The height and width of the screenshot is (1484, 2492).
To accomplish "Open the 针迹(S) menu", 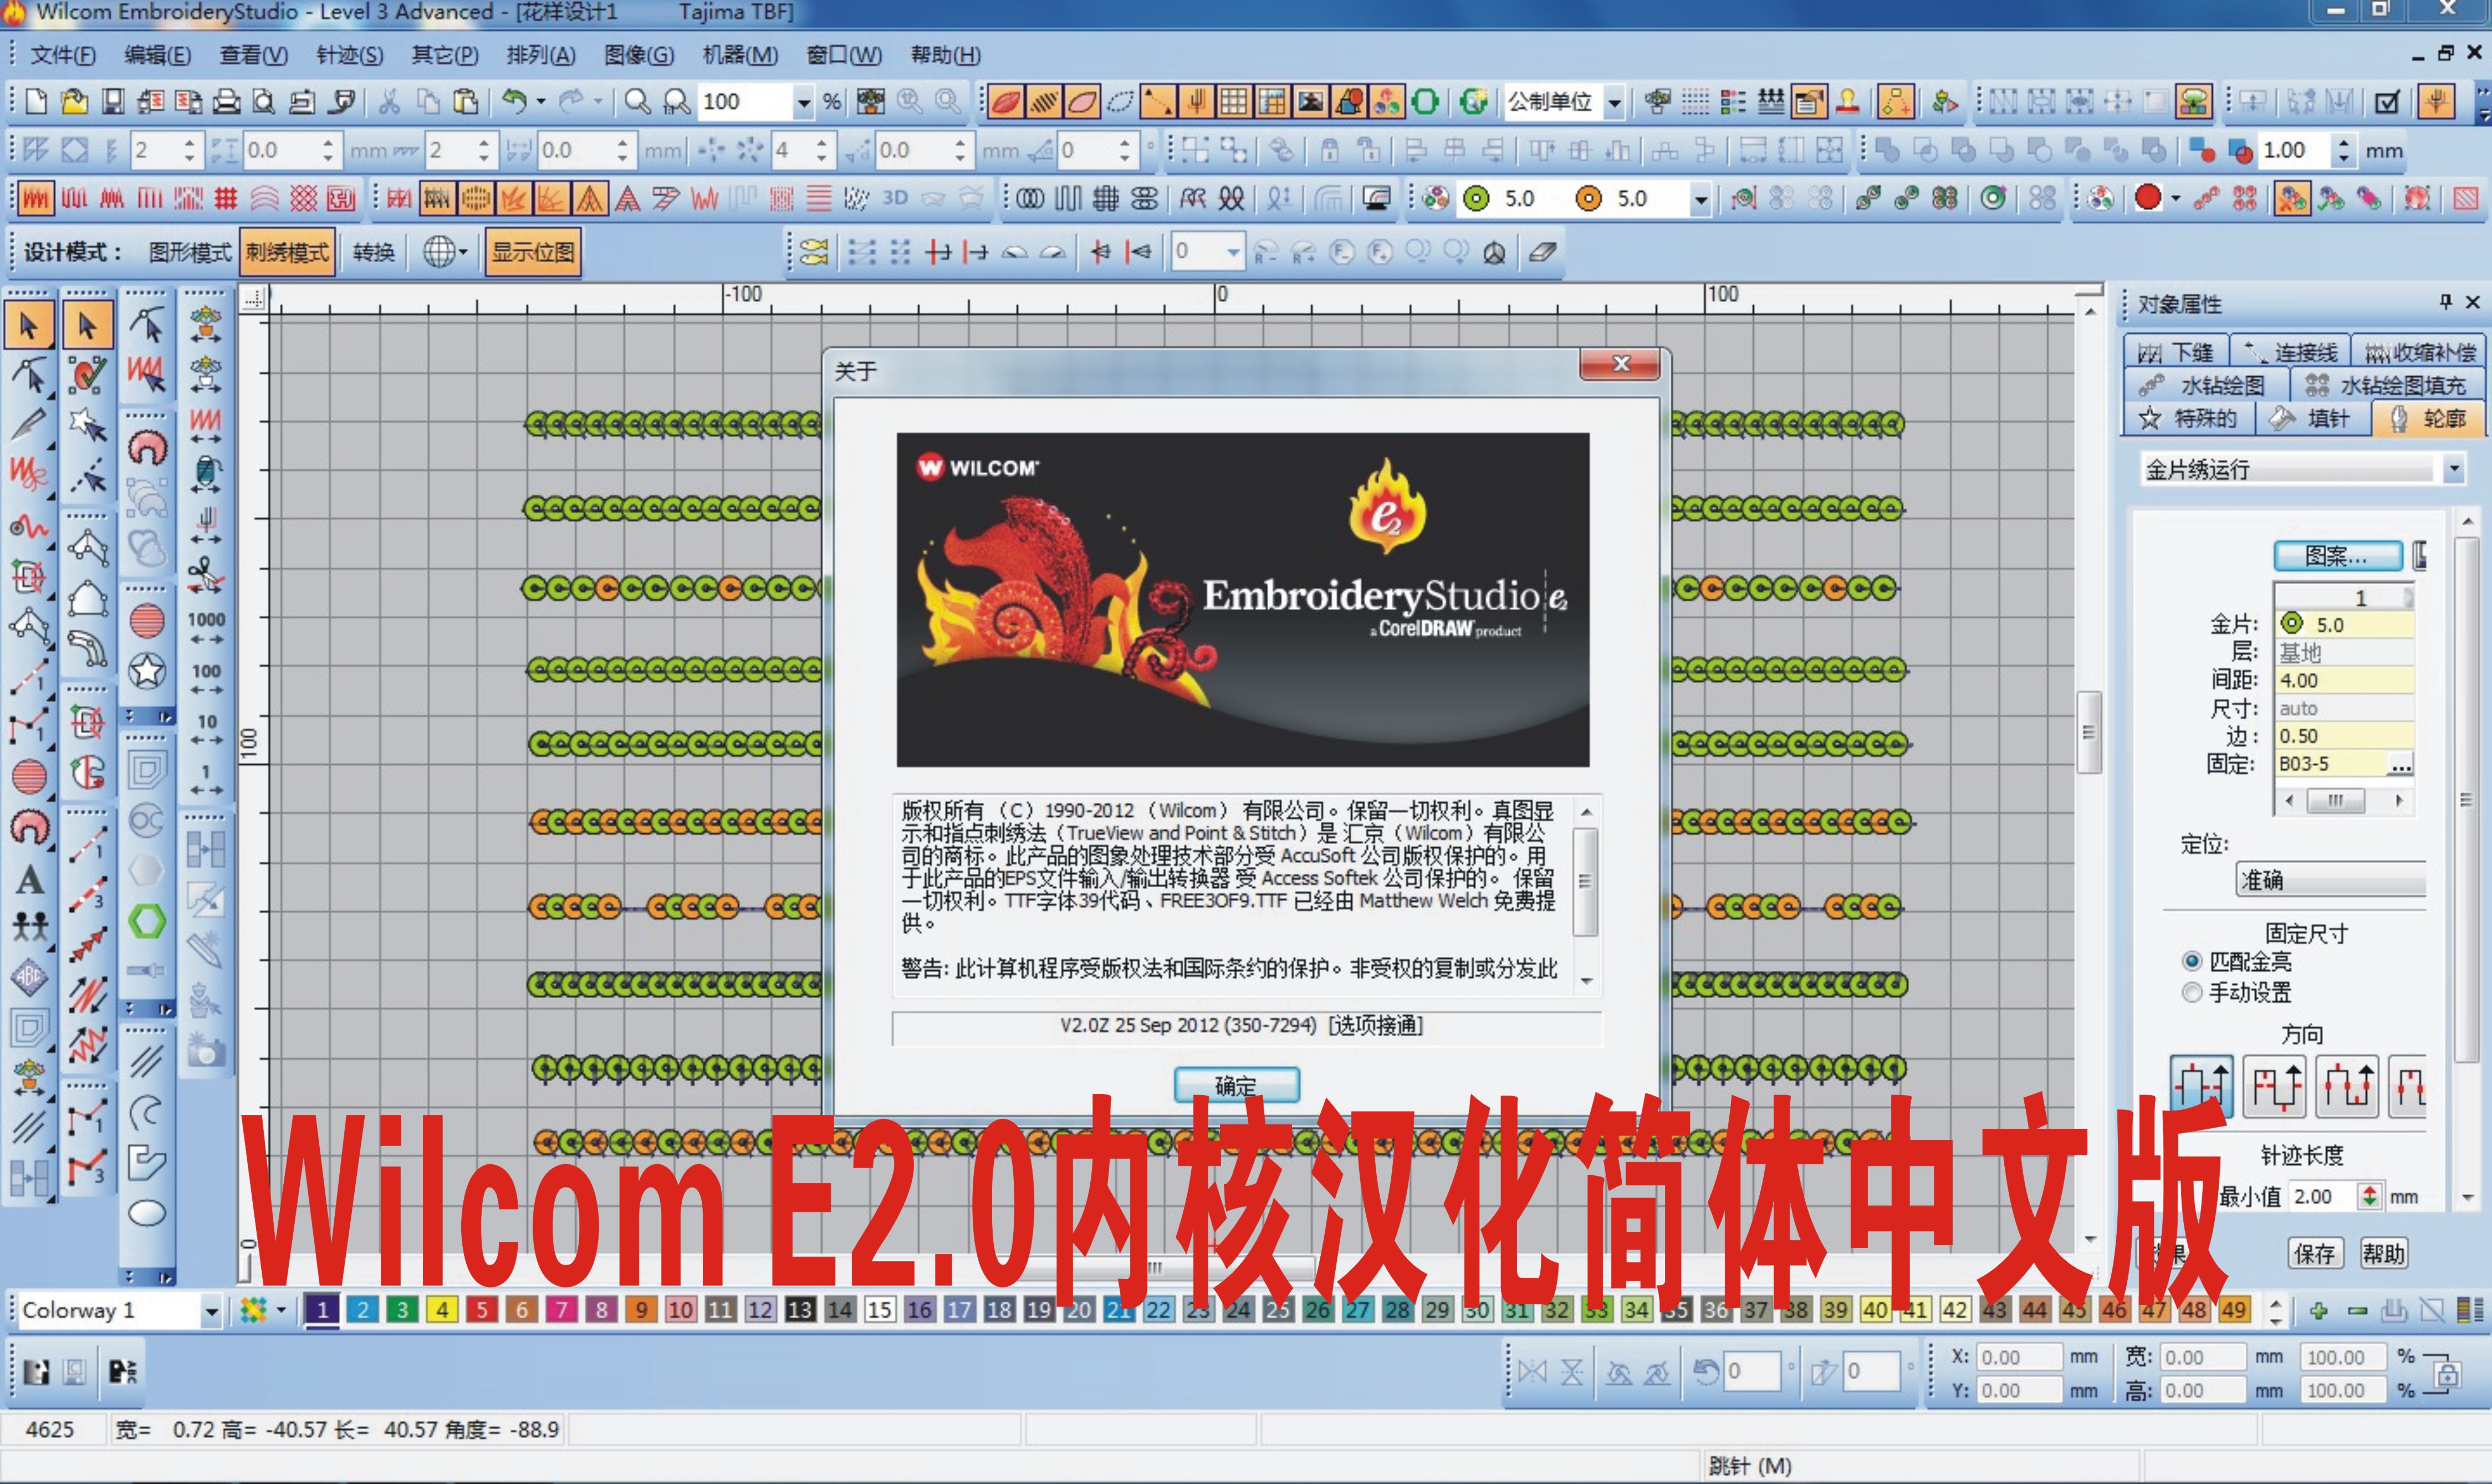I will (349, 55).
